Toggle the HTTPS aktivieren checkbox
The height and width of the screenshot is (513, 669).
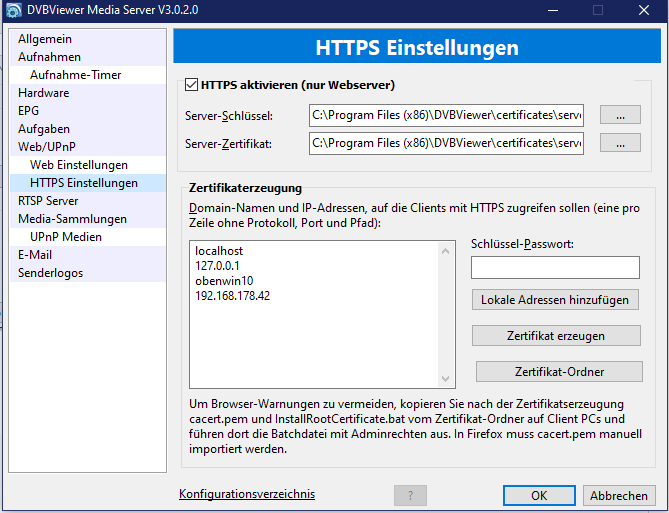click(192, 85)
